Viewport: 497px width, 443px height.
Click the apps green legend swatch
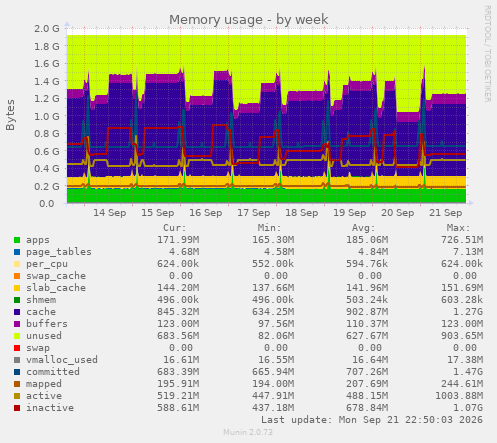coord(17,240)
